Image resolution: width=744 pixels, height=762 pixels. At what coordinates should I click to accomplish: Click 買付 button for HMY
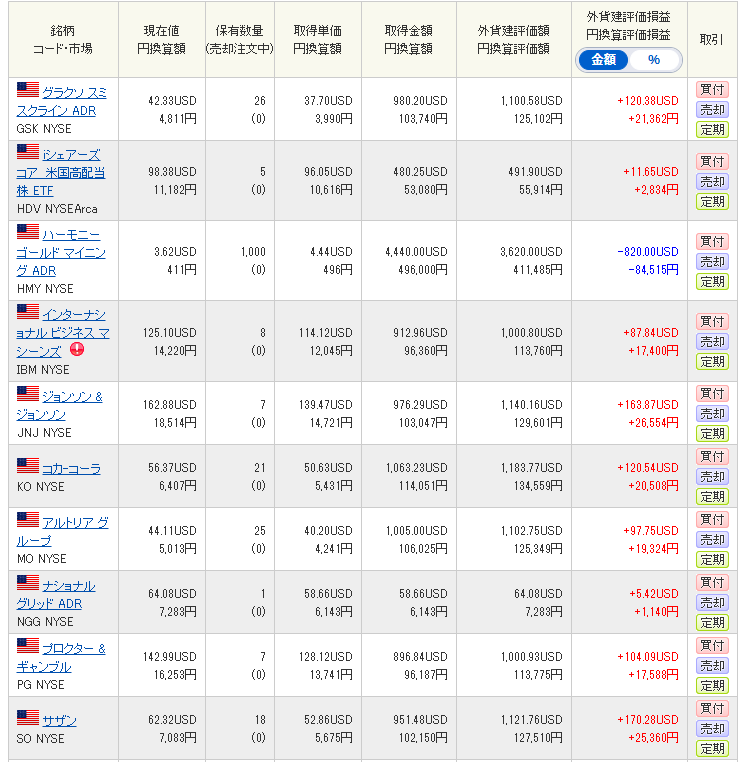pos(712,242)
